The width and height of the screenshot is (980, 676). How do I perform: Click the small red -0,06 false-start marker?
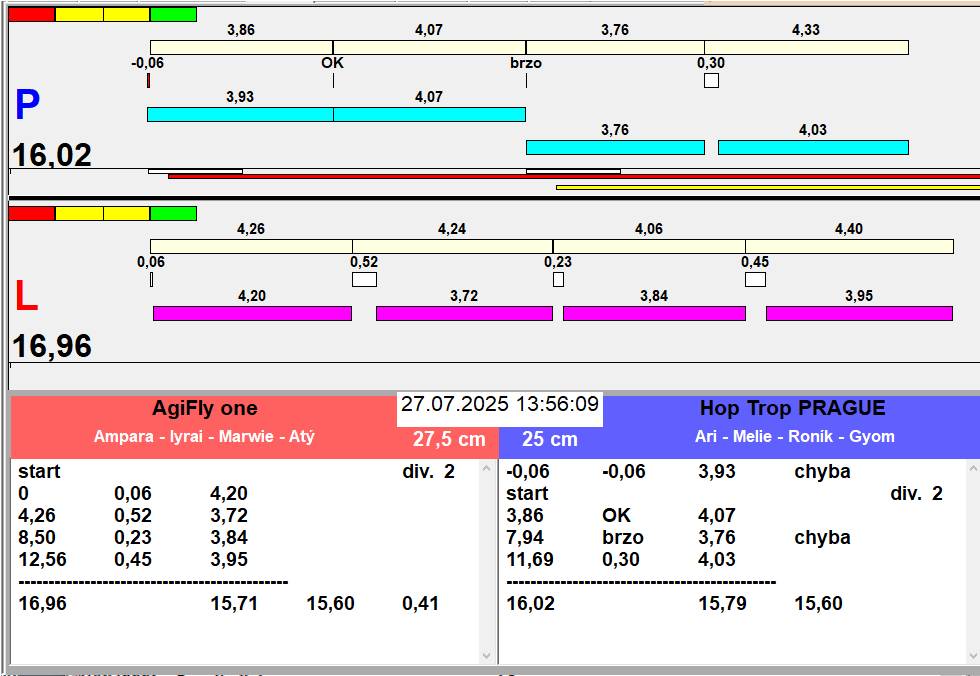click(148, 81)
